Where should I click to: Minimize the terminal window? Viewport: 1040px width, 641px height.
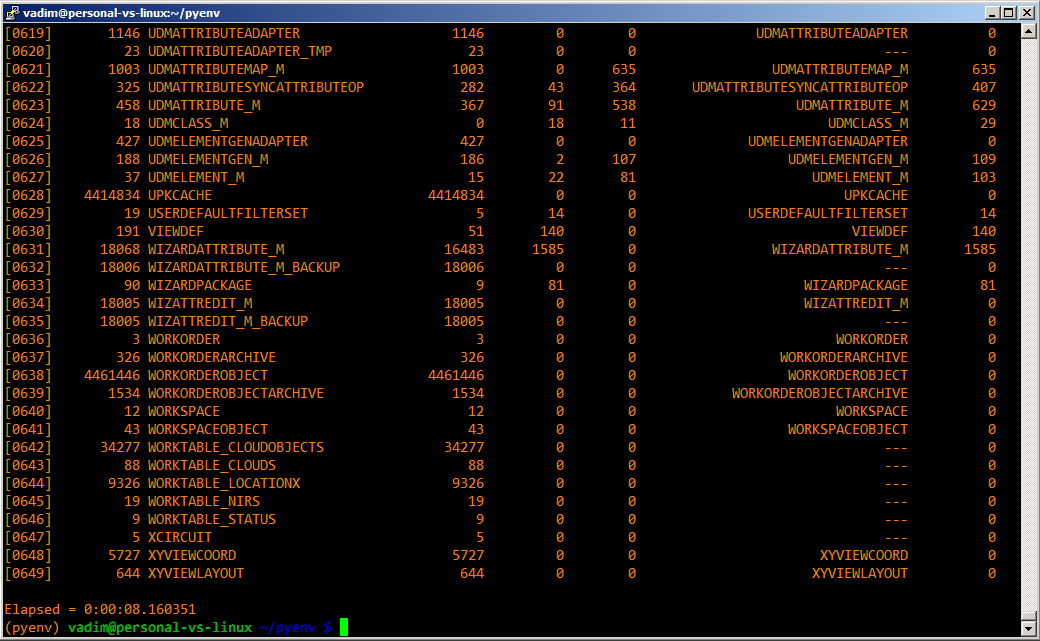(x=991, y=12)
